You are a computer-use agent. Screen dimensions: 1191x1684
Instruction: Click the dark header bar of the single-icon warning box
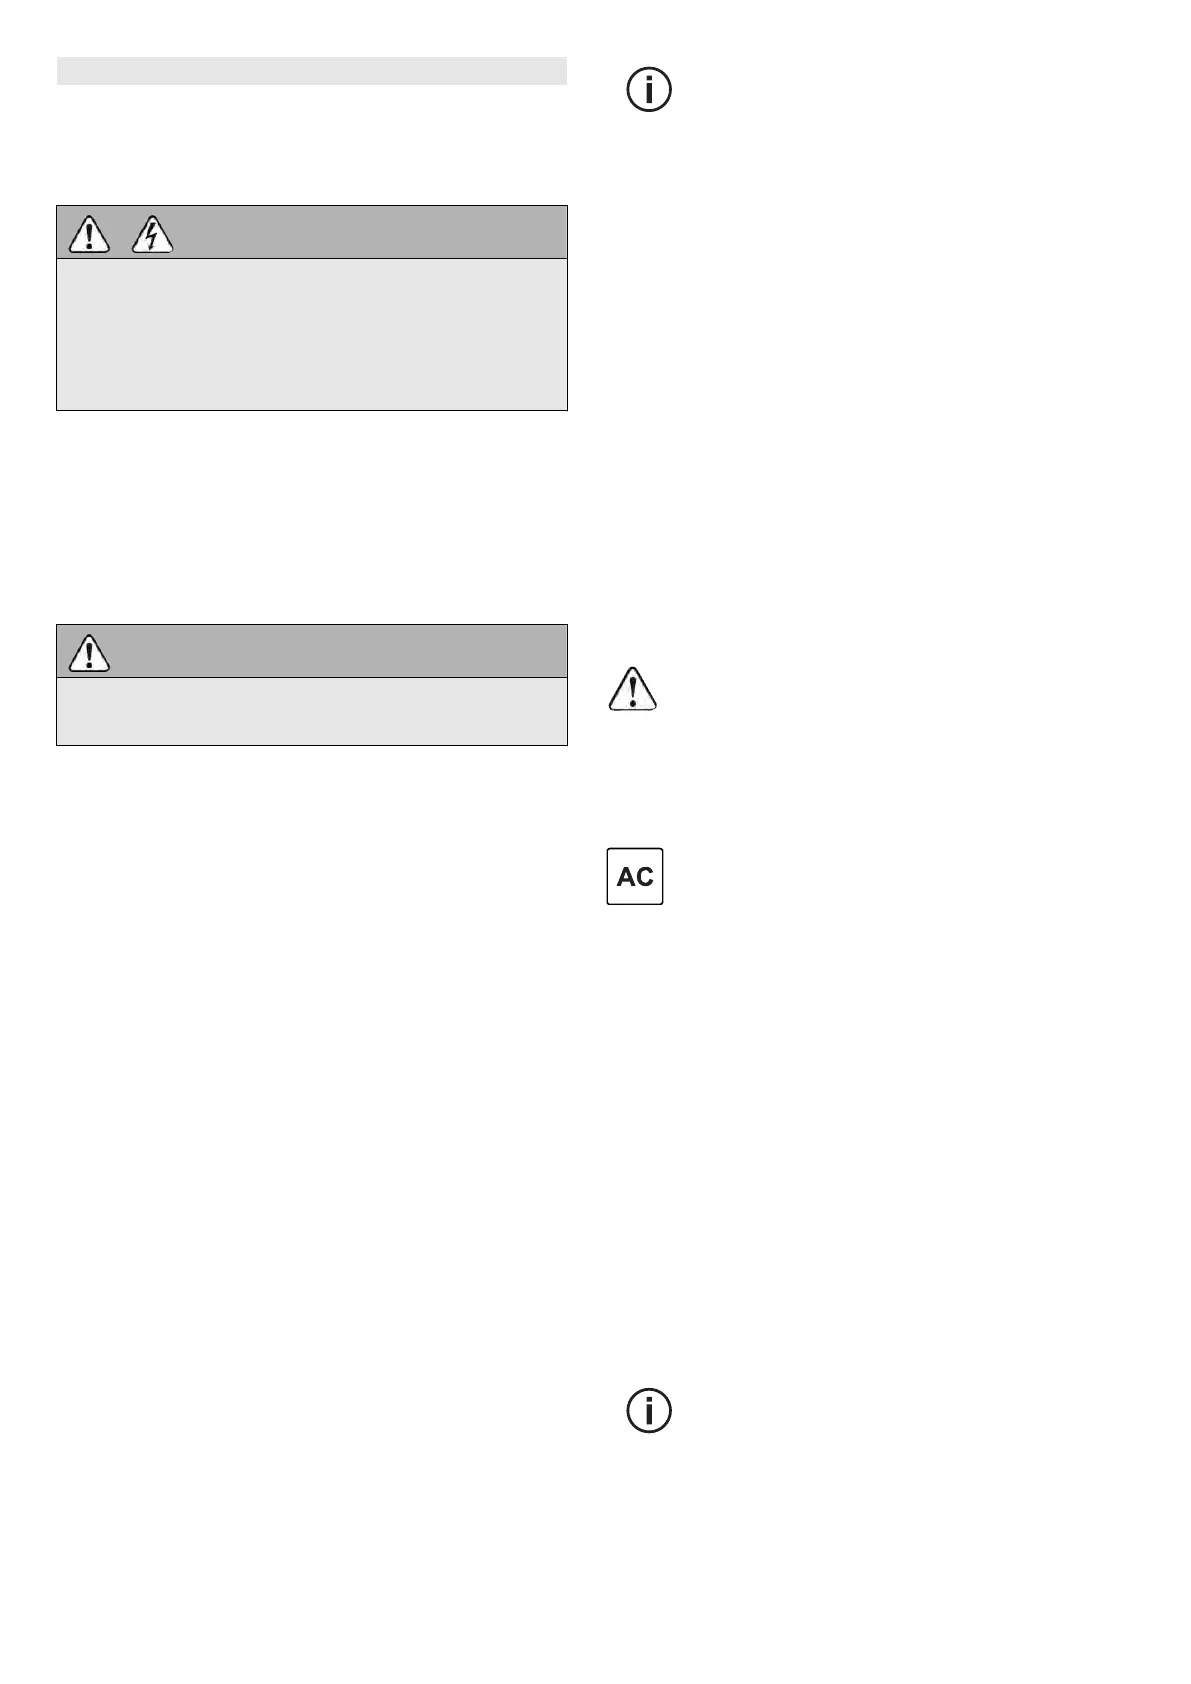point(340,652)
